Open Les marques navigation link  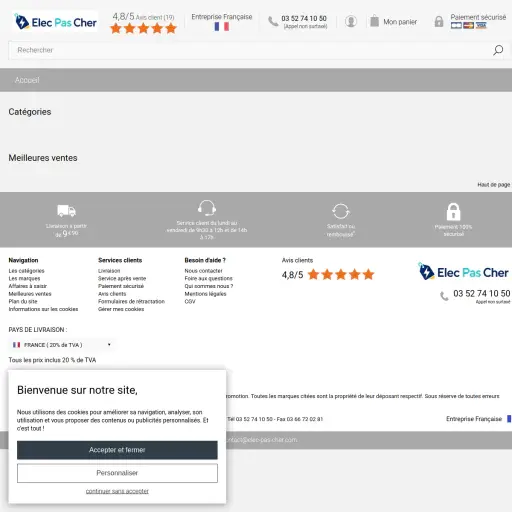24,278
